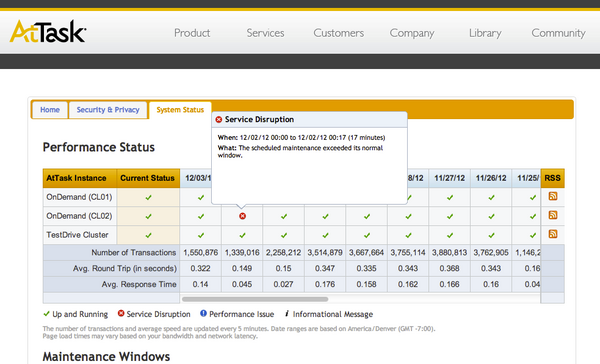
Task: Click response time value 0.045
Action: coord(242,284)
